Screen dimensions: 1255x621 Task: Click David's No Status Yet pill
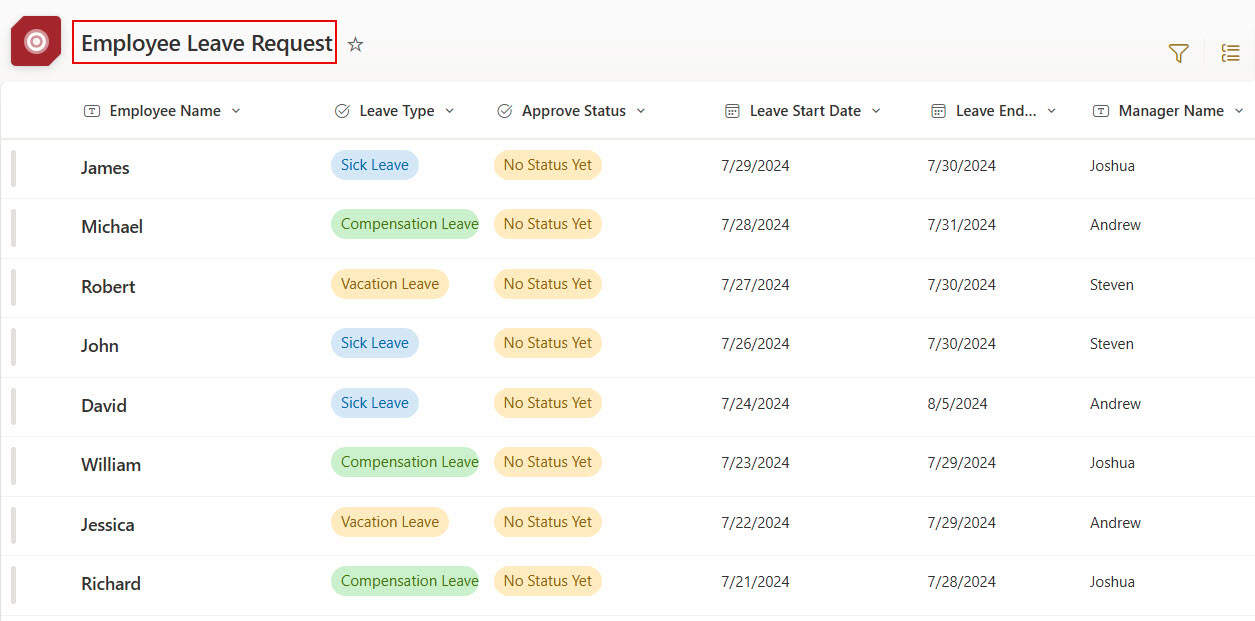pyautogui.click(x=548, y=403)
